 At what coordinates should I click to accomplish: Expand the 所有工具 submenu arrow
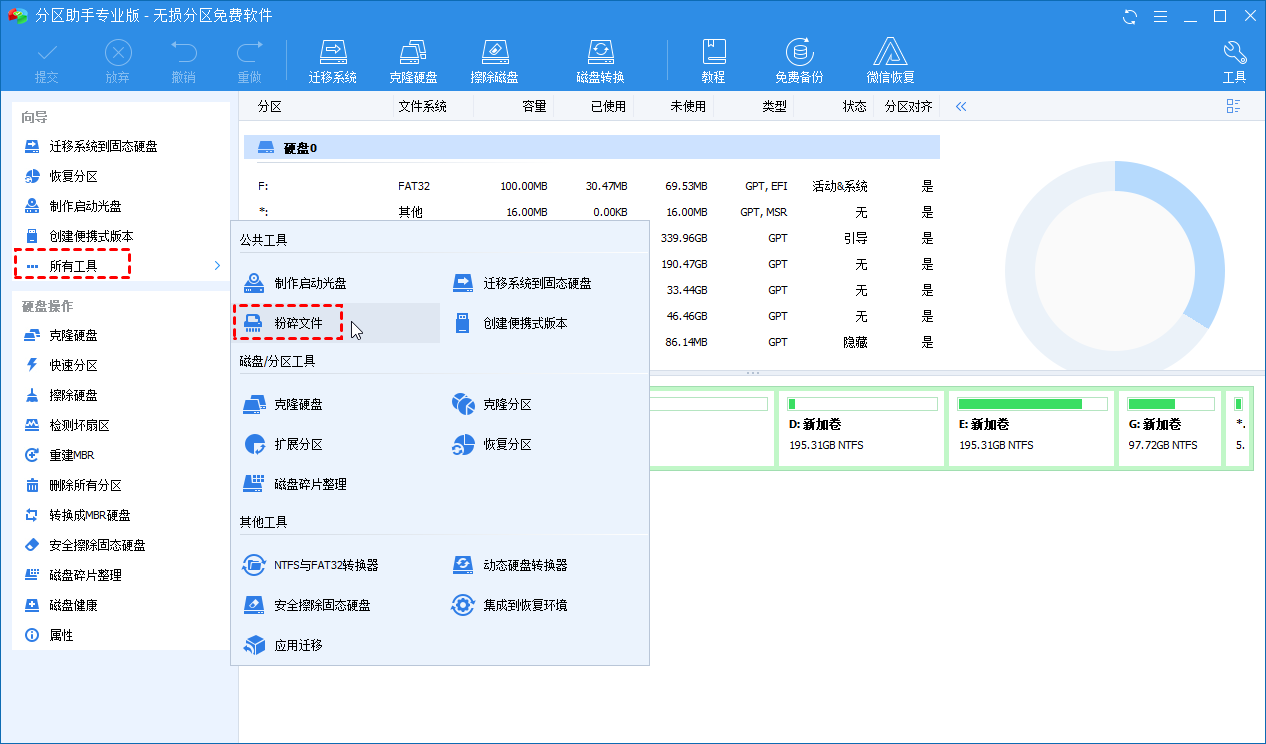pyautogui.click(x=218, y=265)
